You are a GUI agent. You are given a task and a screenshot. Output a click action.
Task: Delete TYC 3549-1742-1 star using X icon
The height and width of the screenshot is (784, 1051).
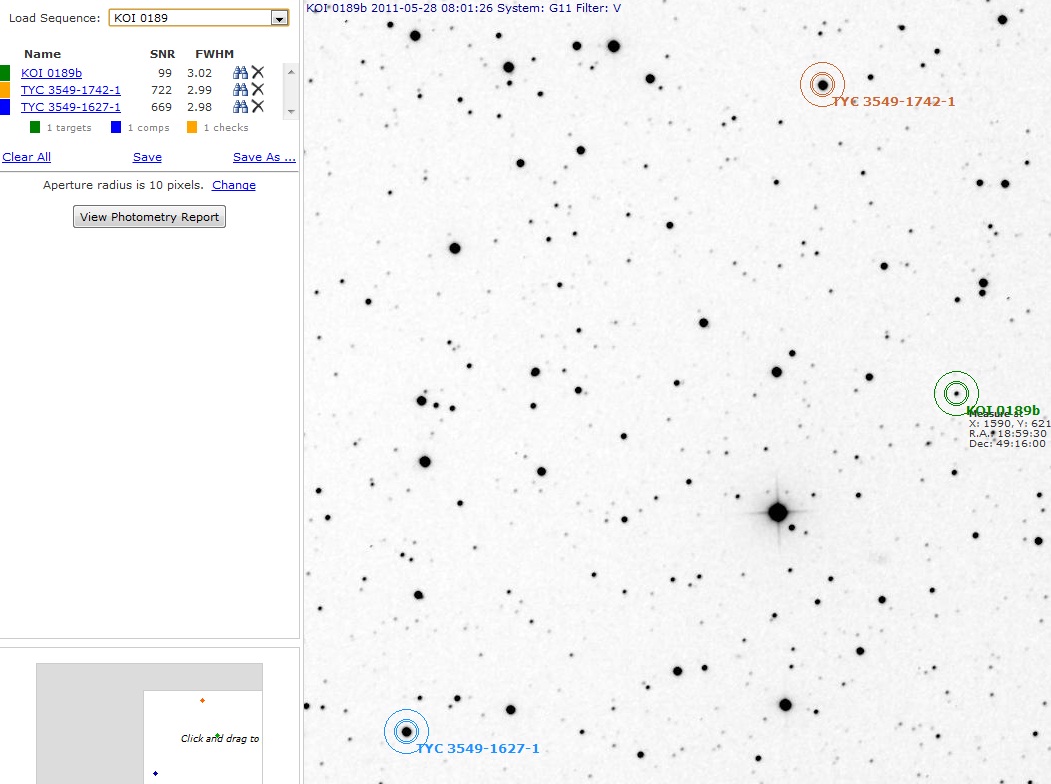258,90
